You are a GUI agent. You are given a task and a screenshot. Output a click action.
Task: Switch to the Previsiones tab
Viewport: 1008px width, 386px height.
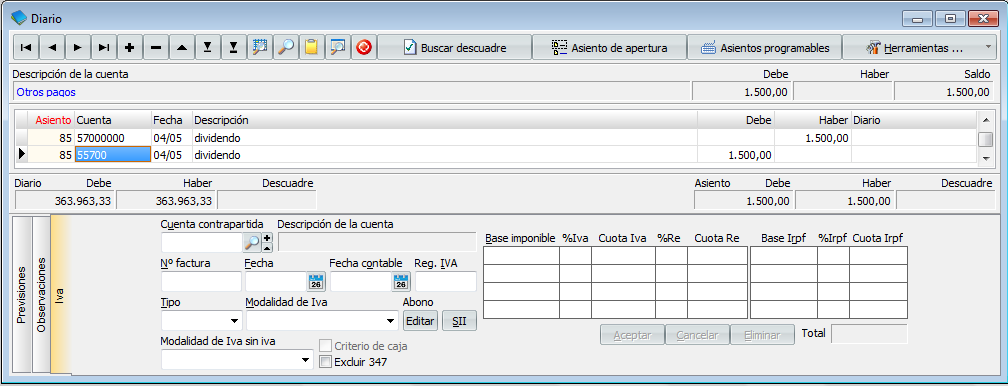point(21,294)
